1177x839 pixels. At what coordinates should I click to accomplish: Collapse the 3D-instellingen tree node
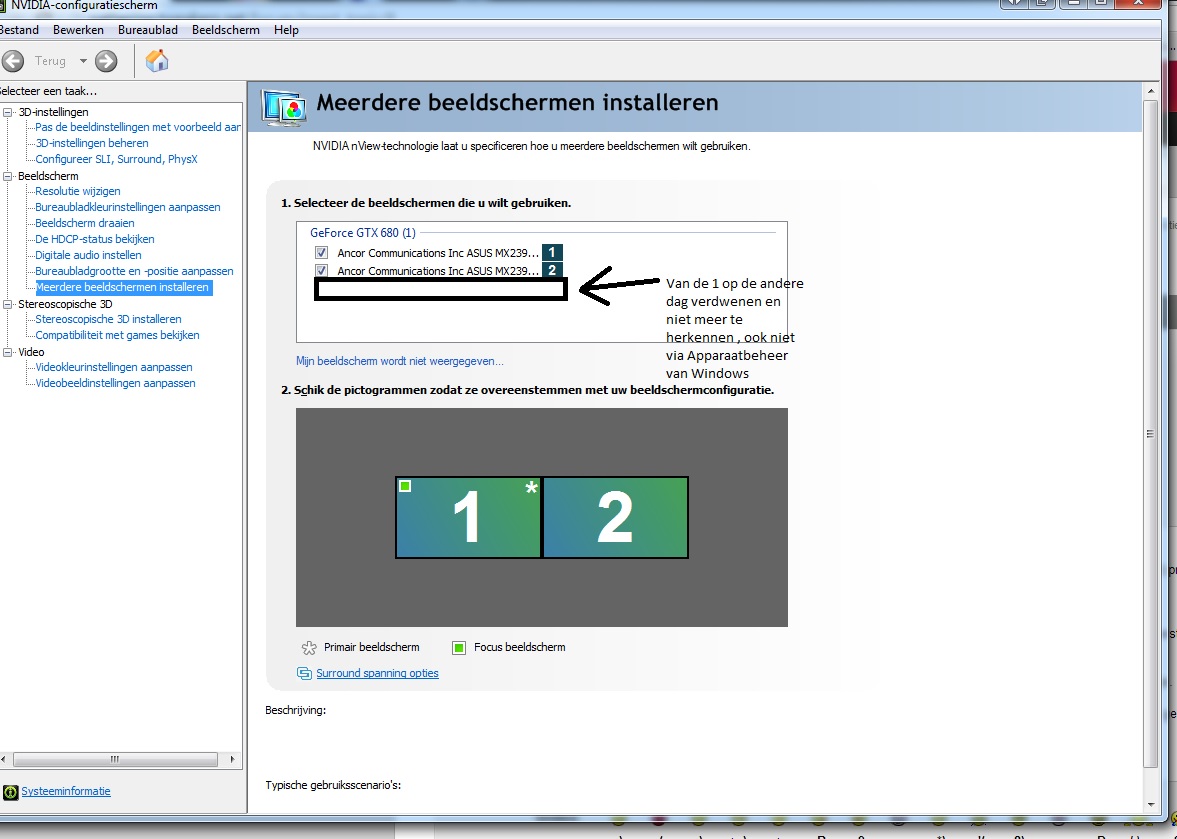[8, 112]
